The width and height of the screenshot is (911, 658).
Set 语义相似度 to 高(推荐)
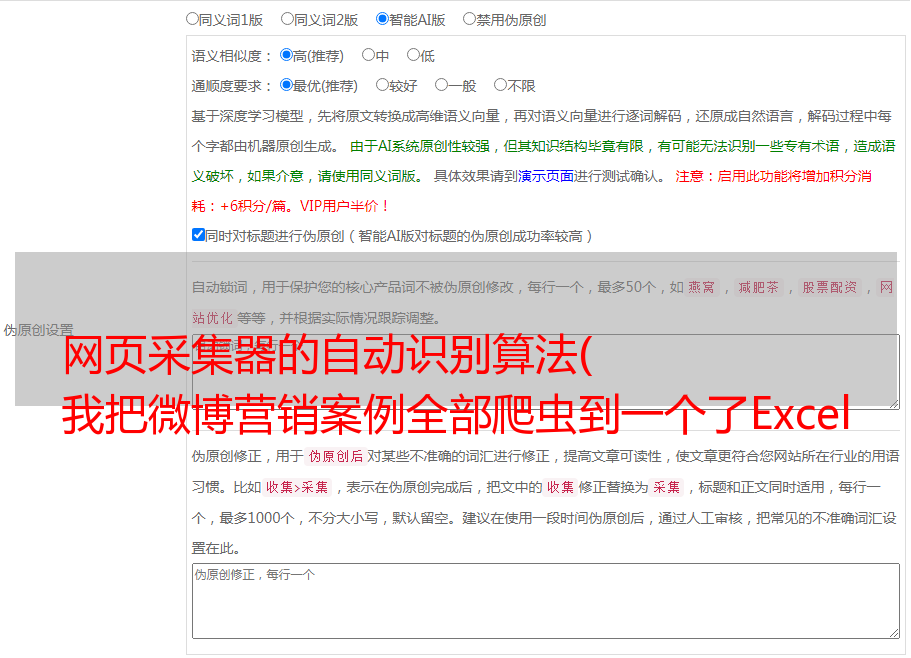click(x=286, y=55)
